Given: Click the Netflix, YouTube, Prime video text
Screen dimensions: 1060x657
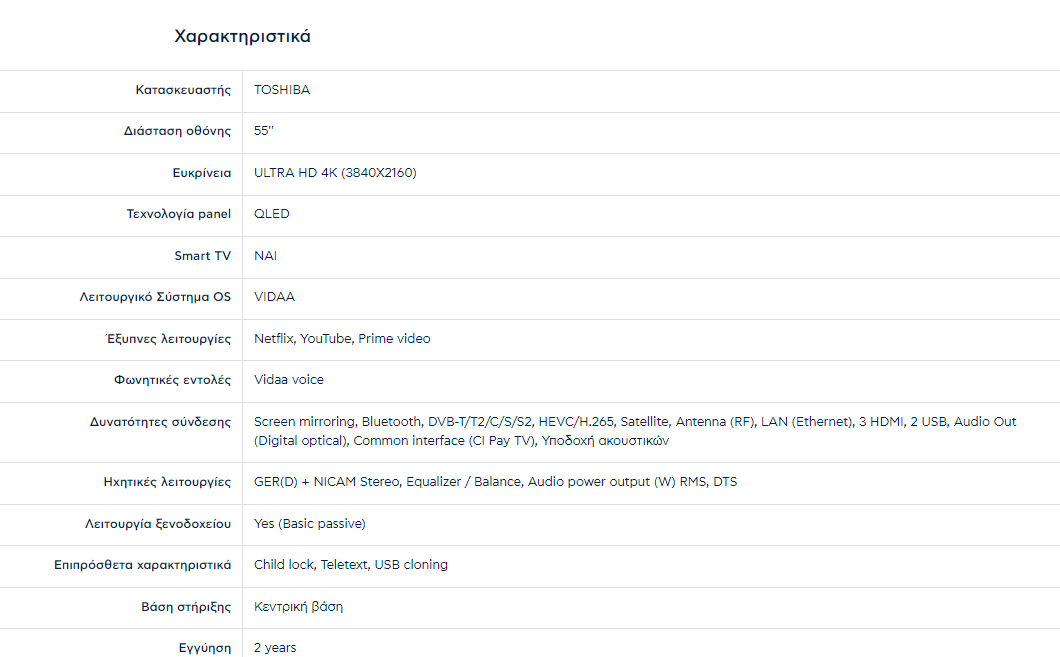Looking at the screenshot, I should [342, 339].
